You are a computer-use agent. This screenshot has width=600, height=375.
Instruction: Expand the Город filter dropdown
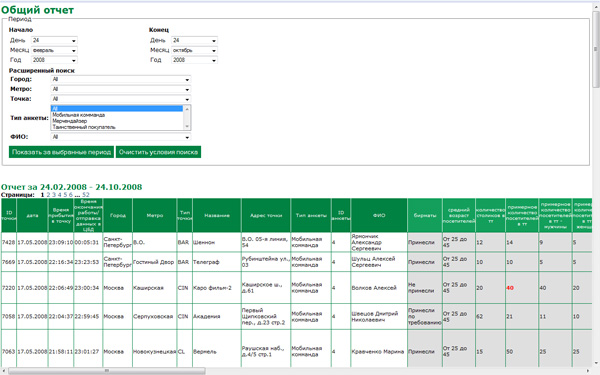click(x=121, y=79)
